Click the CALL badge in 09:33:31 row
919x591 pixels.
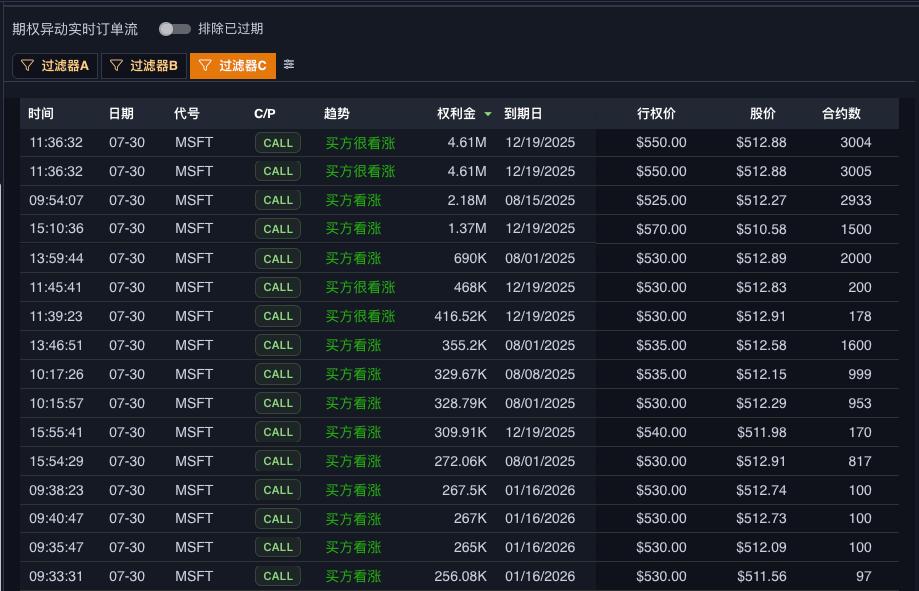click(278, 576)
